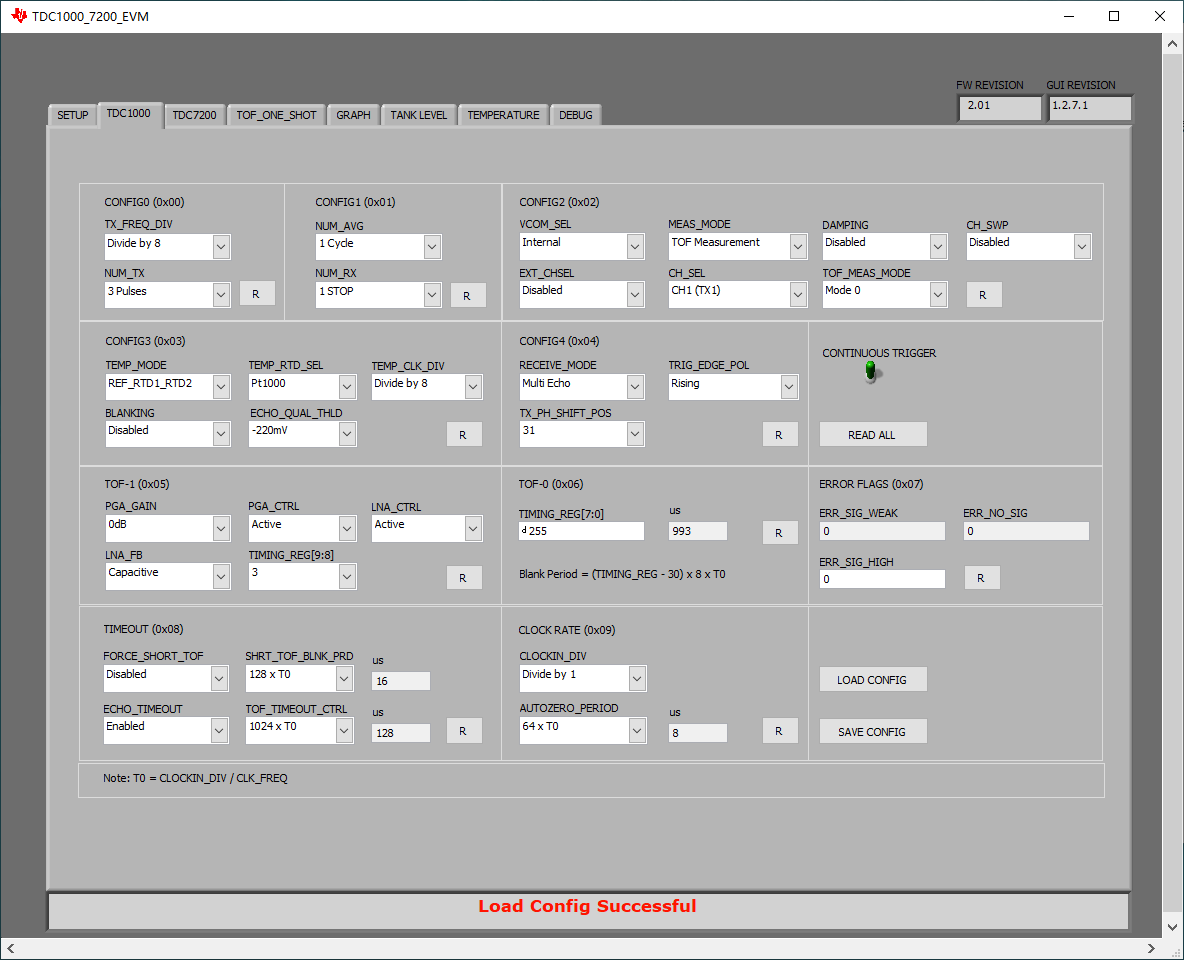Screen dimensions: 1184x960
Task: Open the BLANKING dropdown
Action: coord(168,434)
